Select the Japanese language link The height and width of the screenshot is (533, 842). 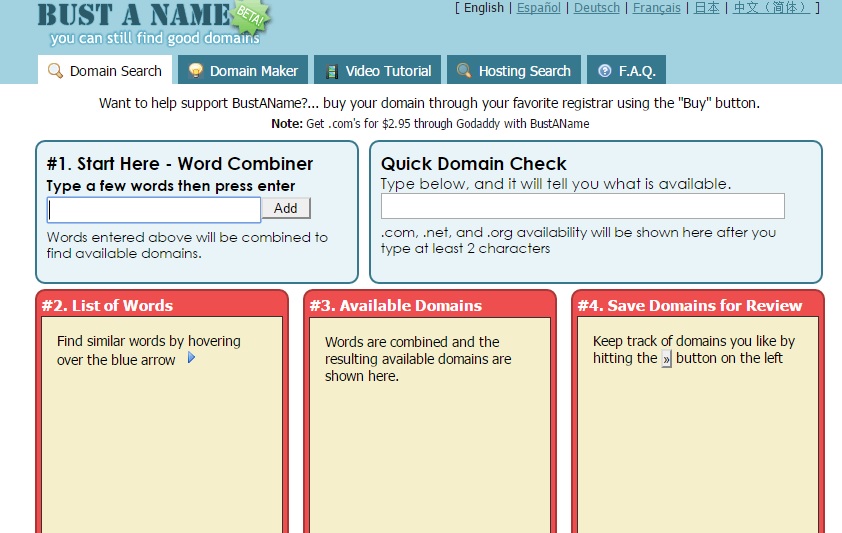pyautogui.click(x=707, y=8)
